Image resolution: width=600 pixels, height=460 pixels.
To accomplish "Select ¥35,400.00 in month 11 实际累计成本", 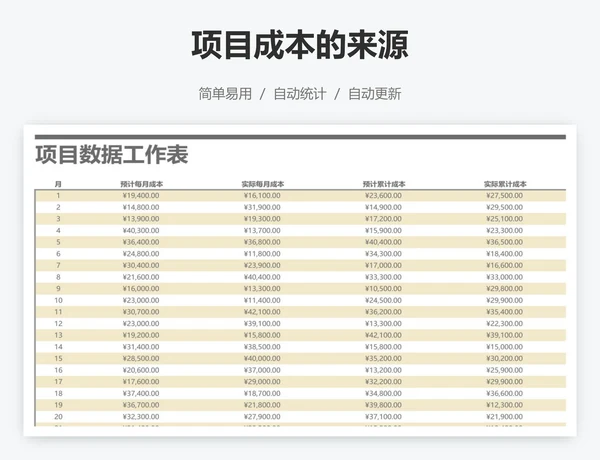I will (505, 312).
